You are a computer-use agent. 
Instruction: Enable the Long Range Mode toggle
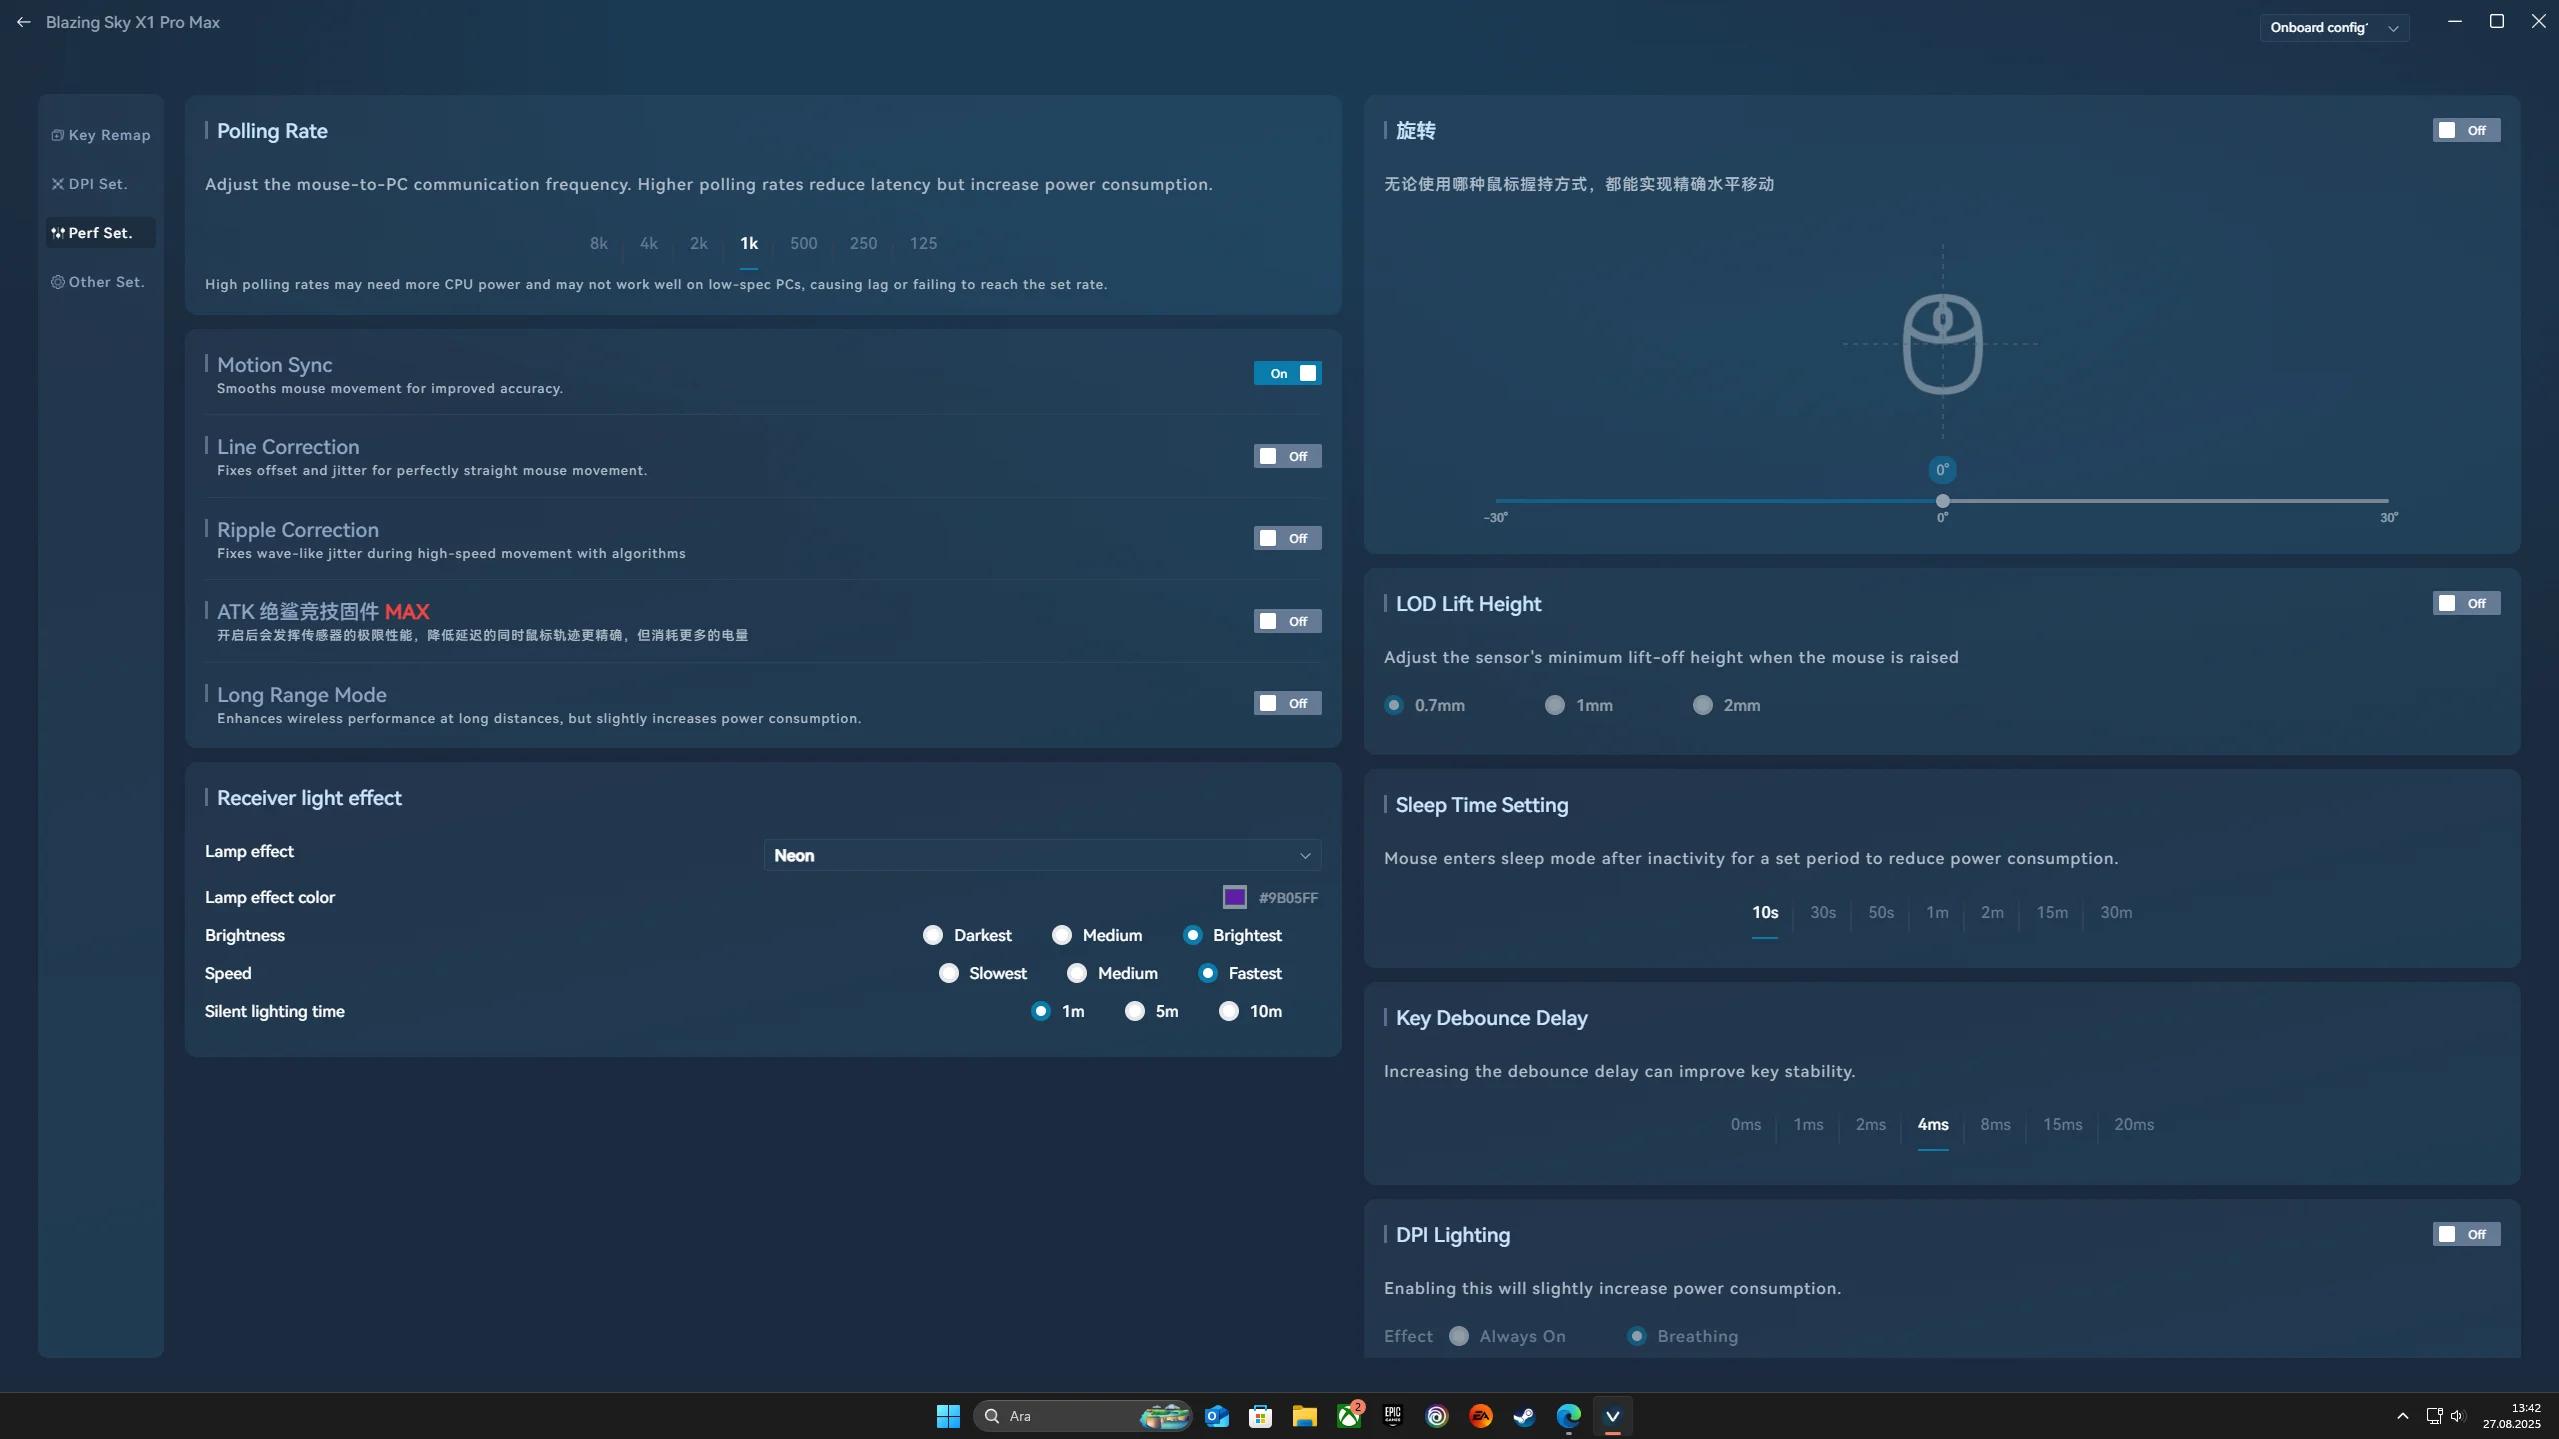1287,703
